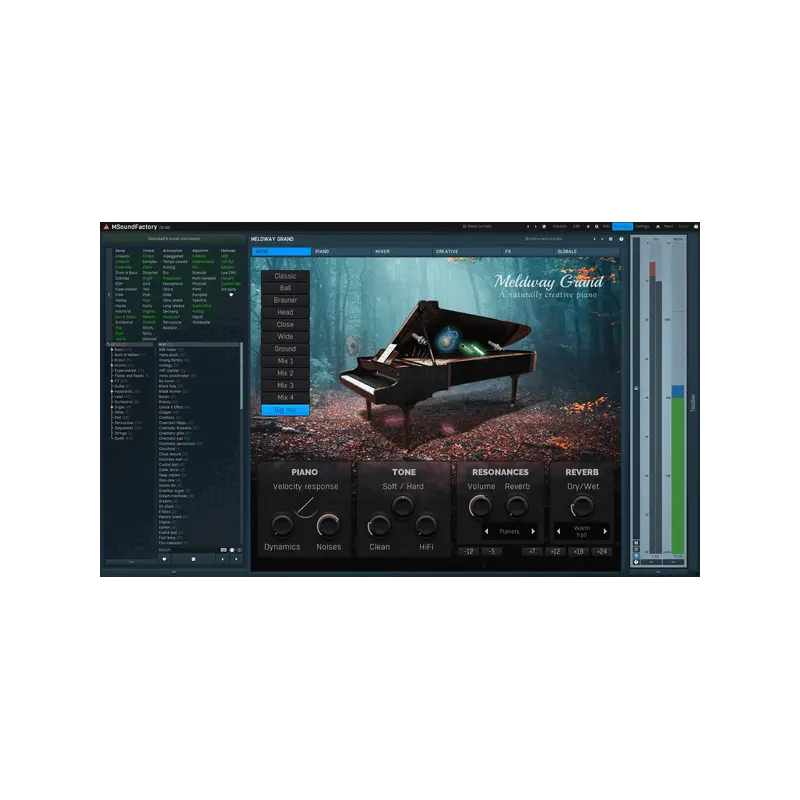Click the +12 transpose button
This screenshot has height=800, width=800.
[555, 552]
